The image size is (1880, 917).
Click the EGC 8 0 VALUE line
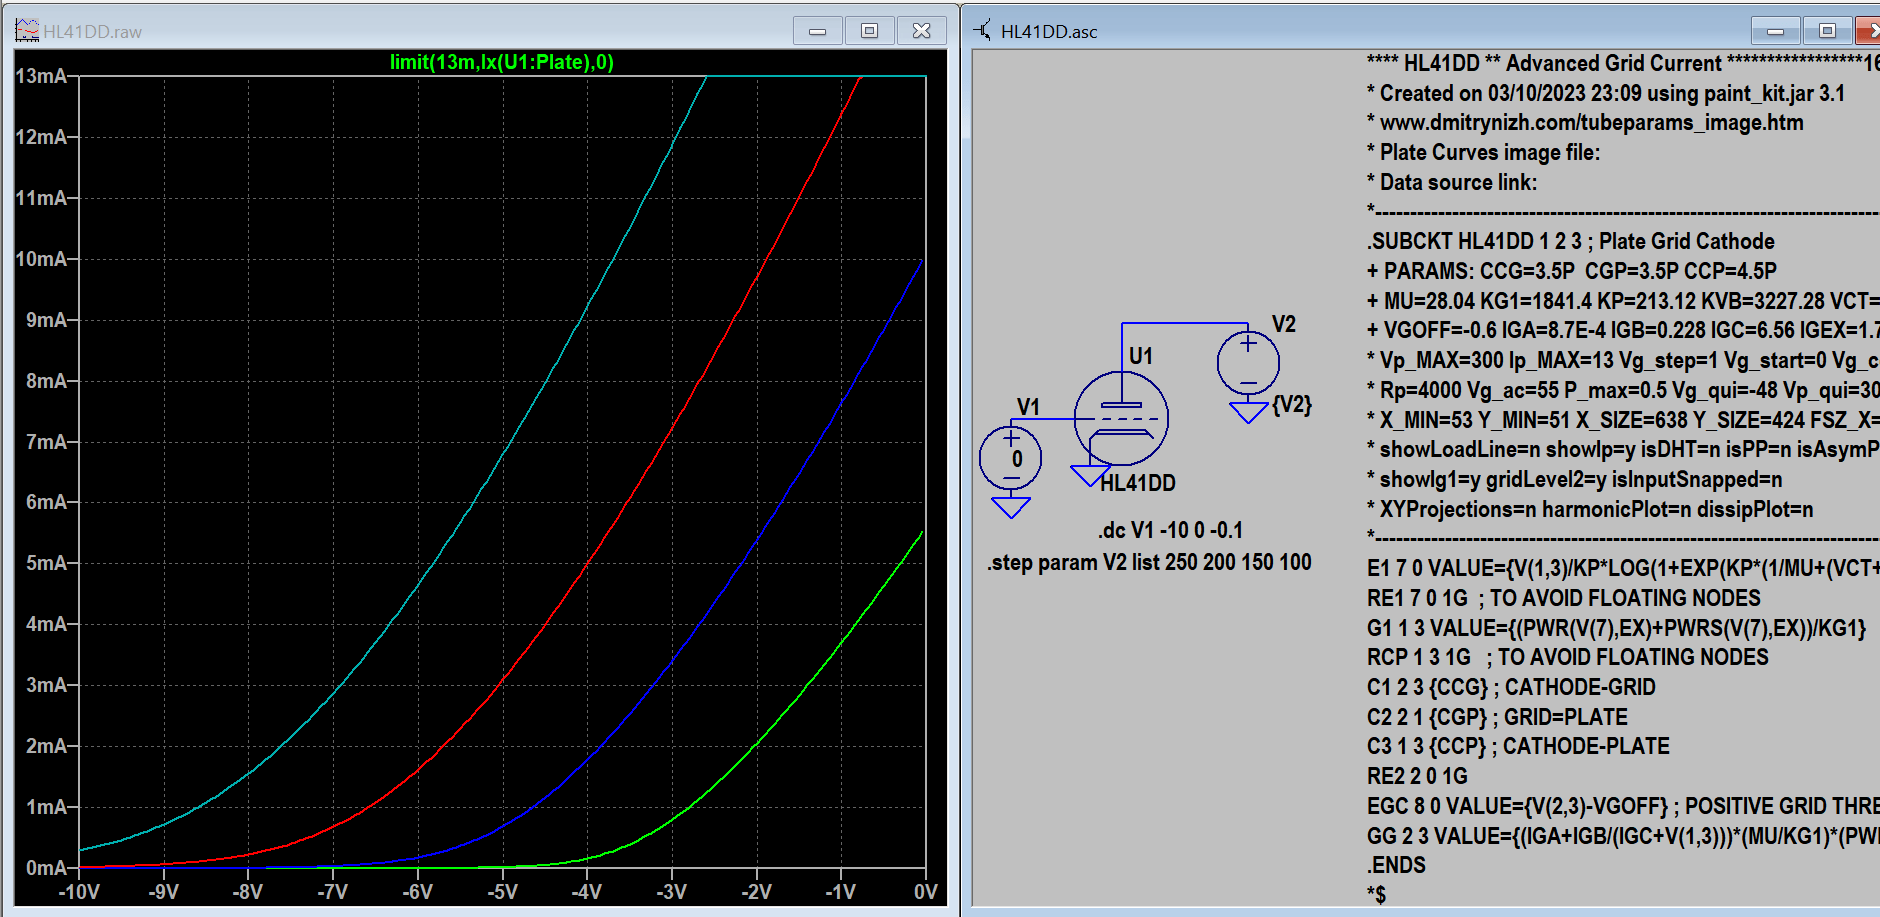click(x=1623, y=806)
